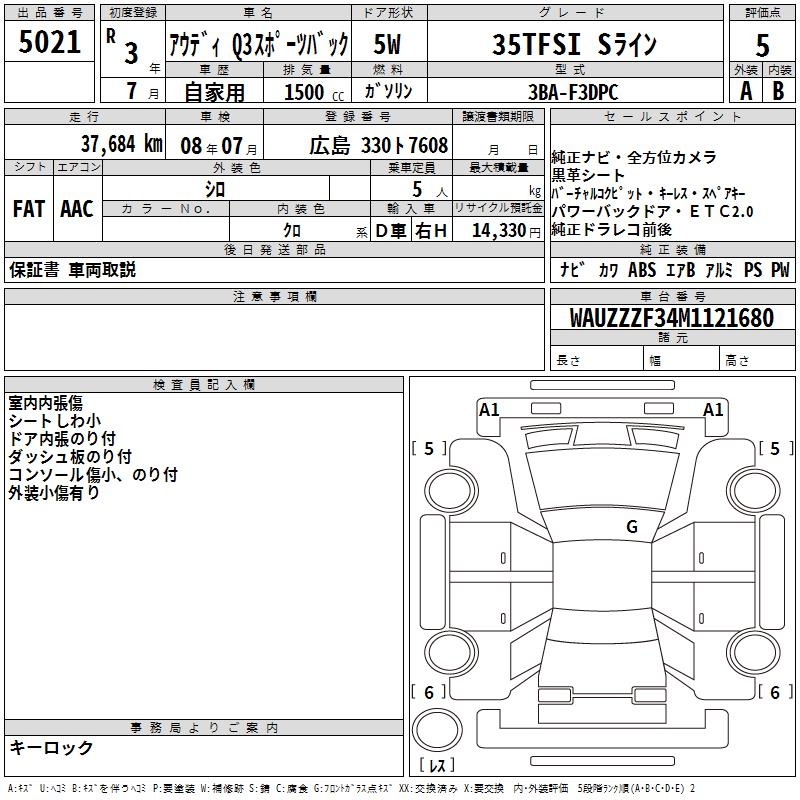Image resolution: width=800 pixels, height=800 pixels.
Task: Click the office notice キーロック
Action: click(51, 747)
